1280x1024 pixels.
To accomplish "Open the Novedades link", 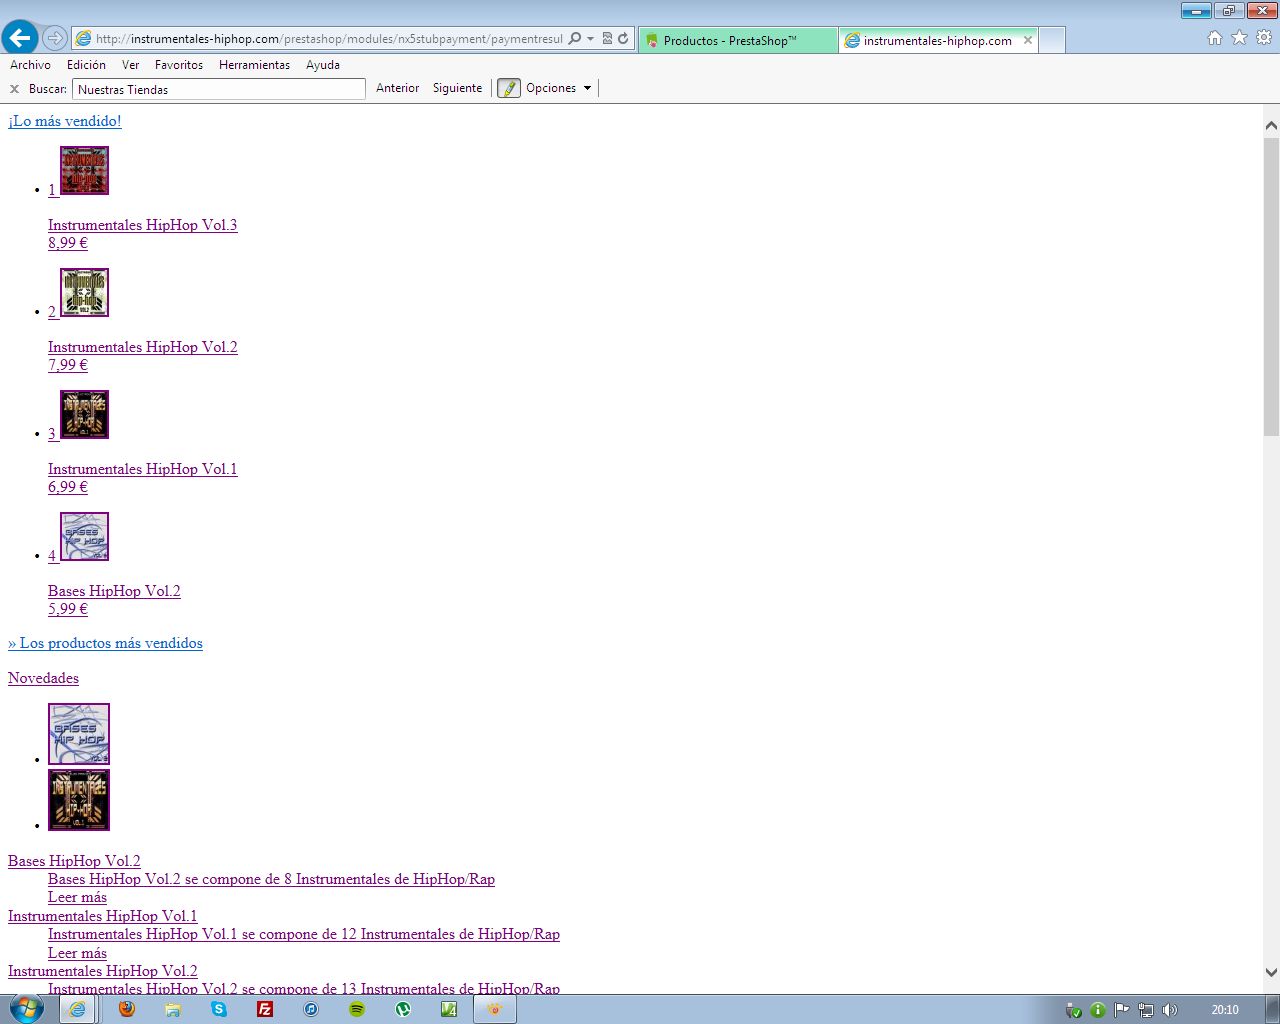I will pyautogui.click(x=43, y=678).
